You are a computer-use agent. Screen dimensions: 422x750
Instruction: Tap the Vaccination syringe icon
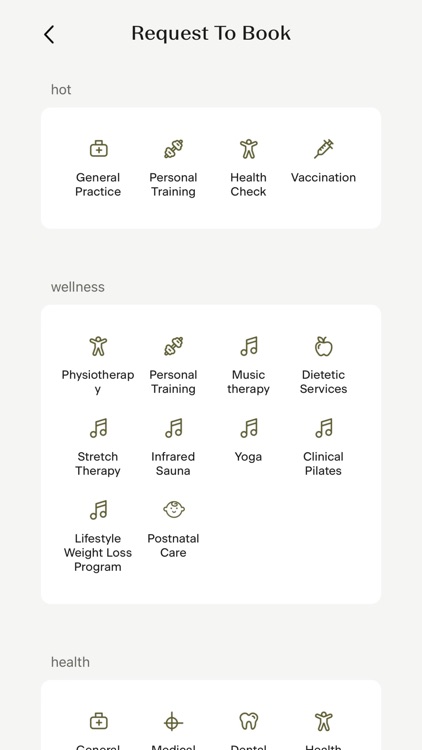tap(324, 149)
